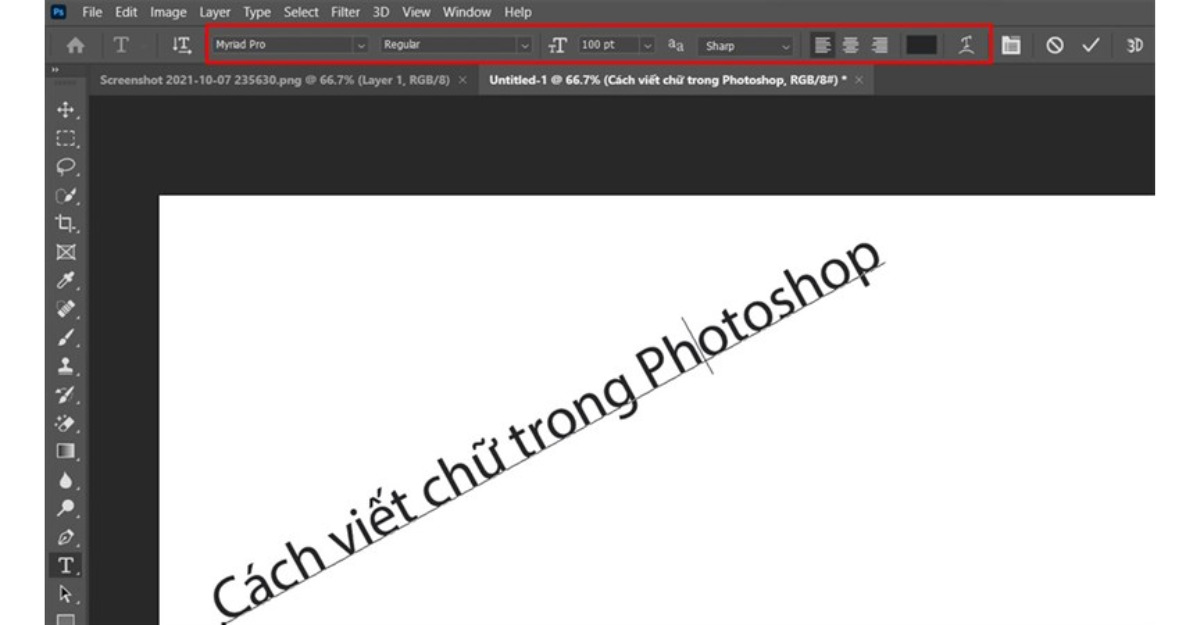This screenshot has width=1200, height=625.
Task: Select the Eyedropper tool
Action: pos(66,280)
